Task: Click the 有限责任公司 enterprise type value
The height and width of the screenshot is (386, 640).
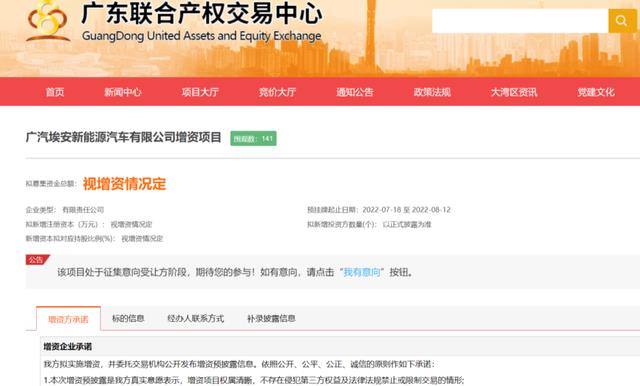Action: click(x=83, y=210)
